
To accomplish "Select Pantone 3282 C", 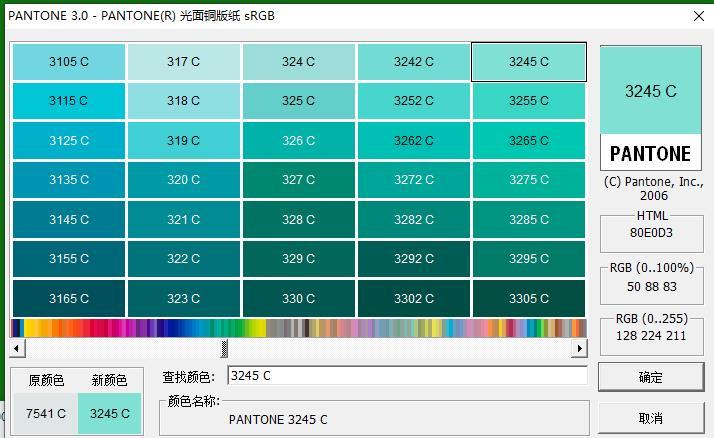I will pyautogui.click(x=414, y=219).
